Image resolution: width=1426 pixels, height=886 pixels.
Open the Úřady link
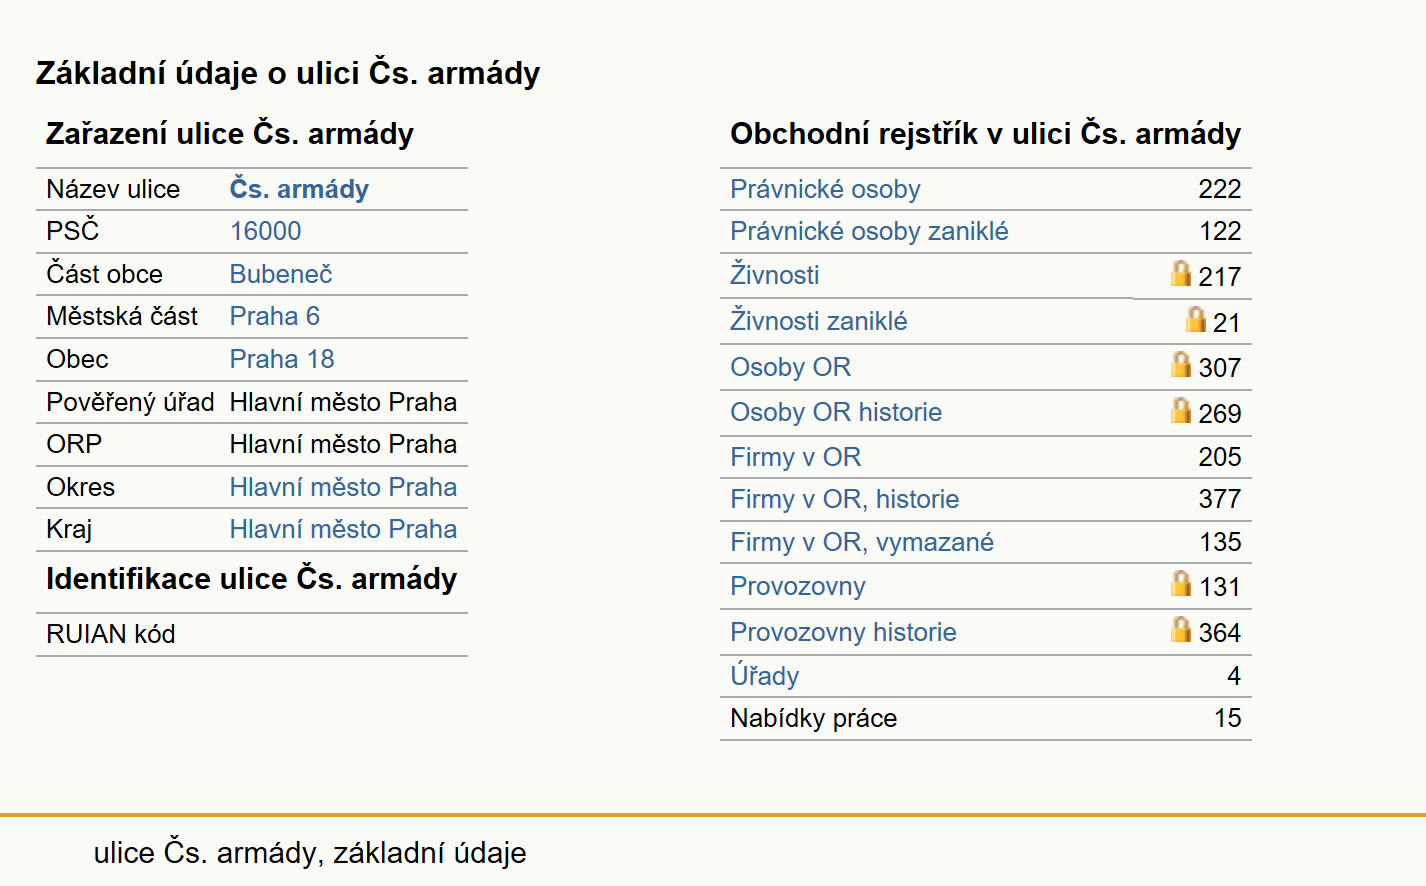tap(764, 675)
